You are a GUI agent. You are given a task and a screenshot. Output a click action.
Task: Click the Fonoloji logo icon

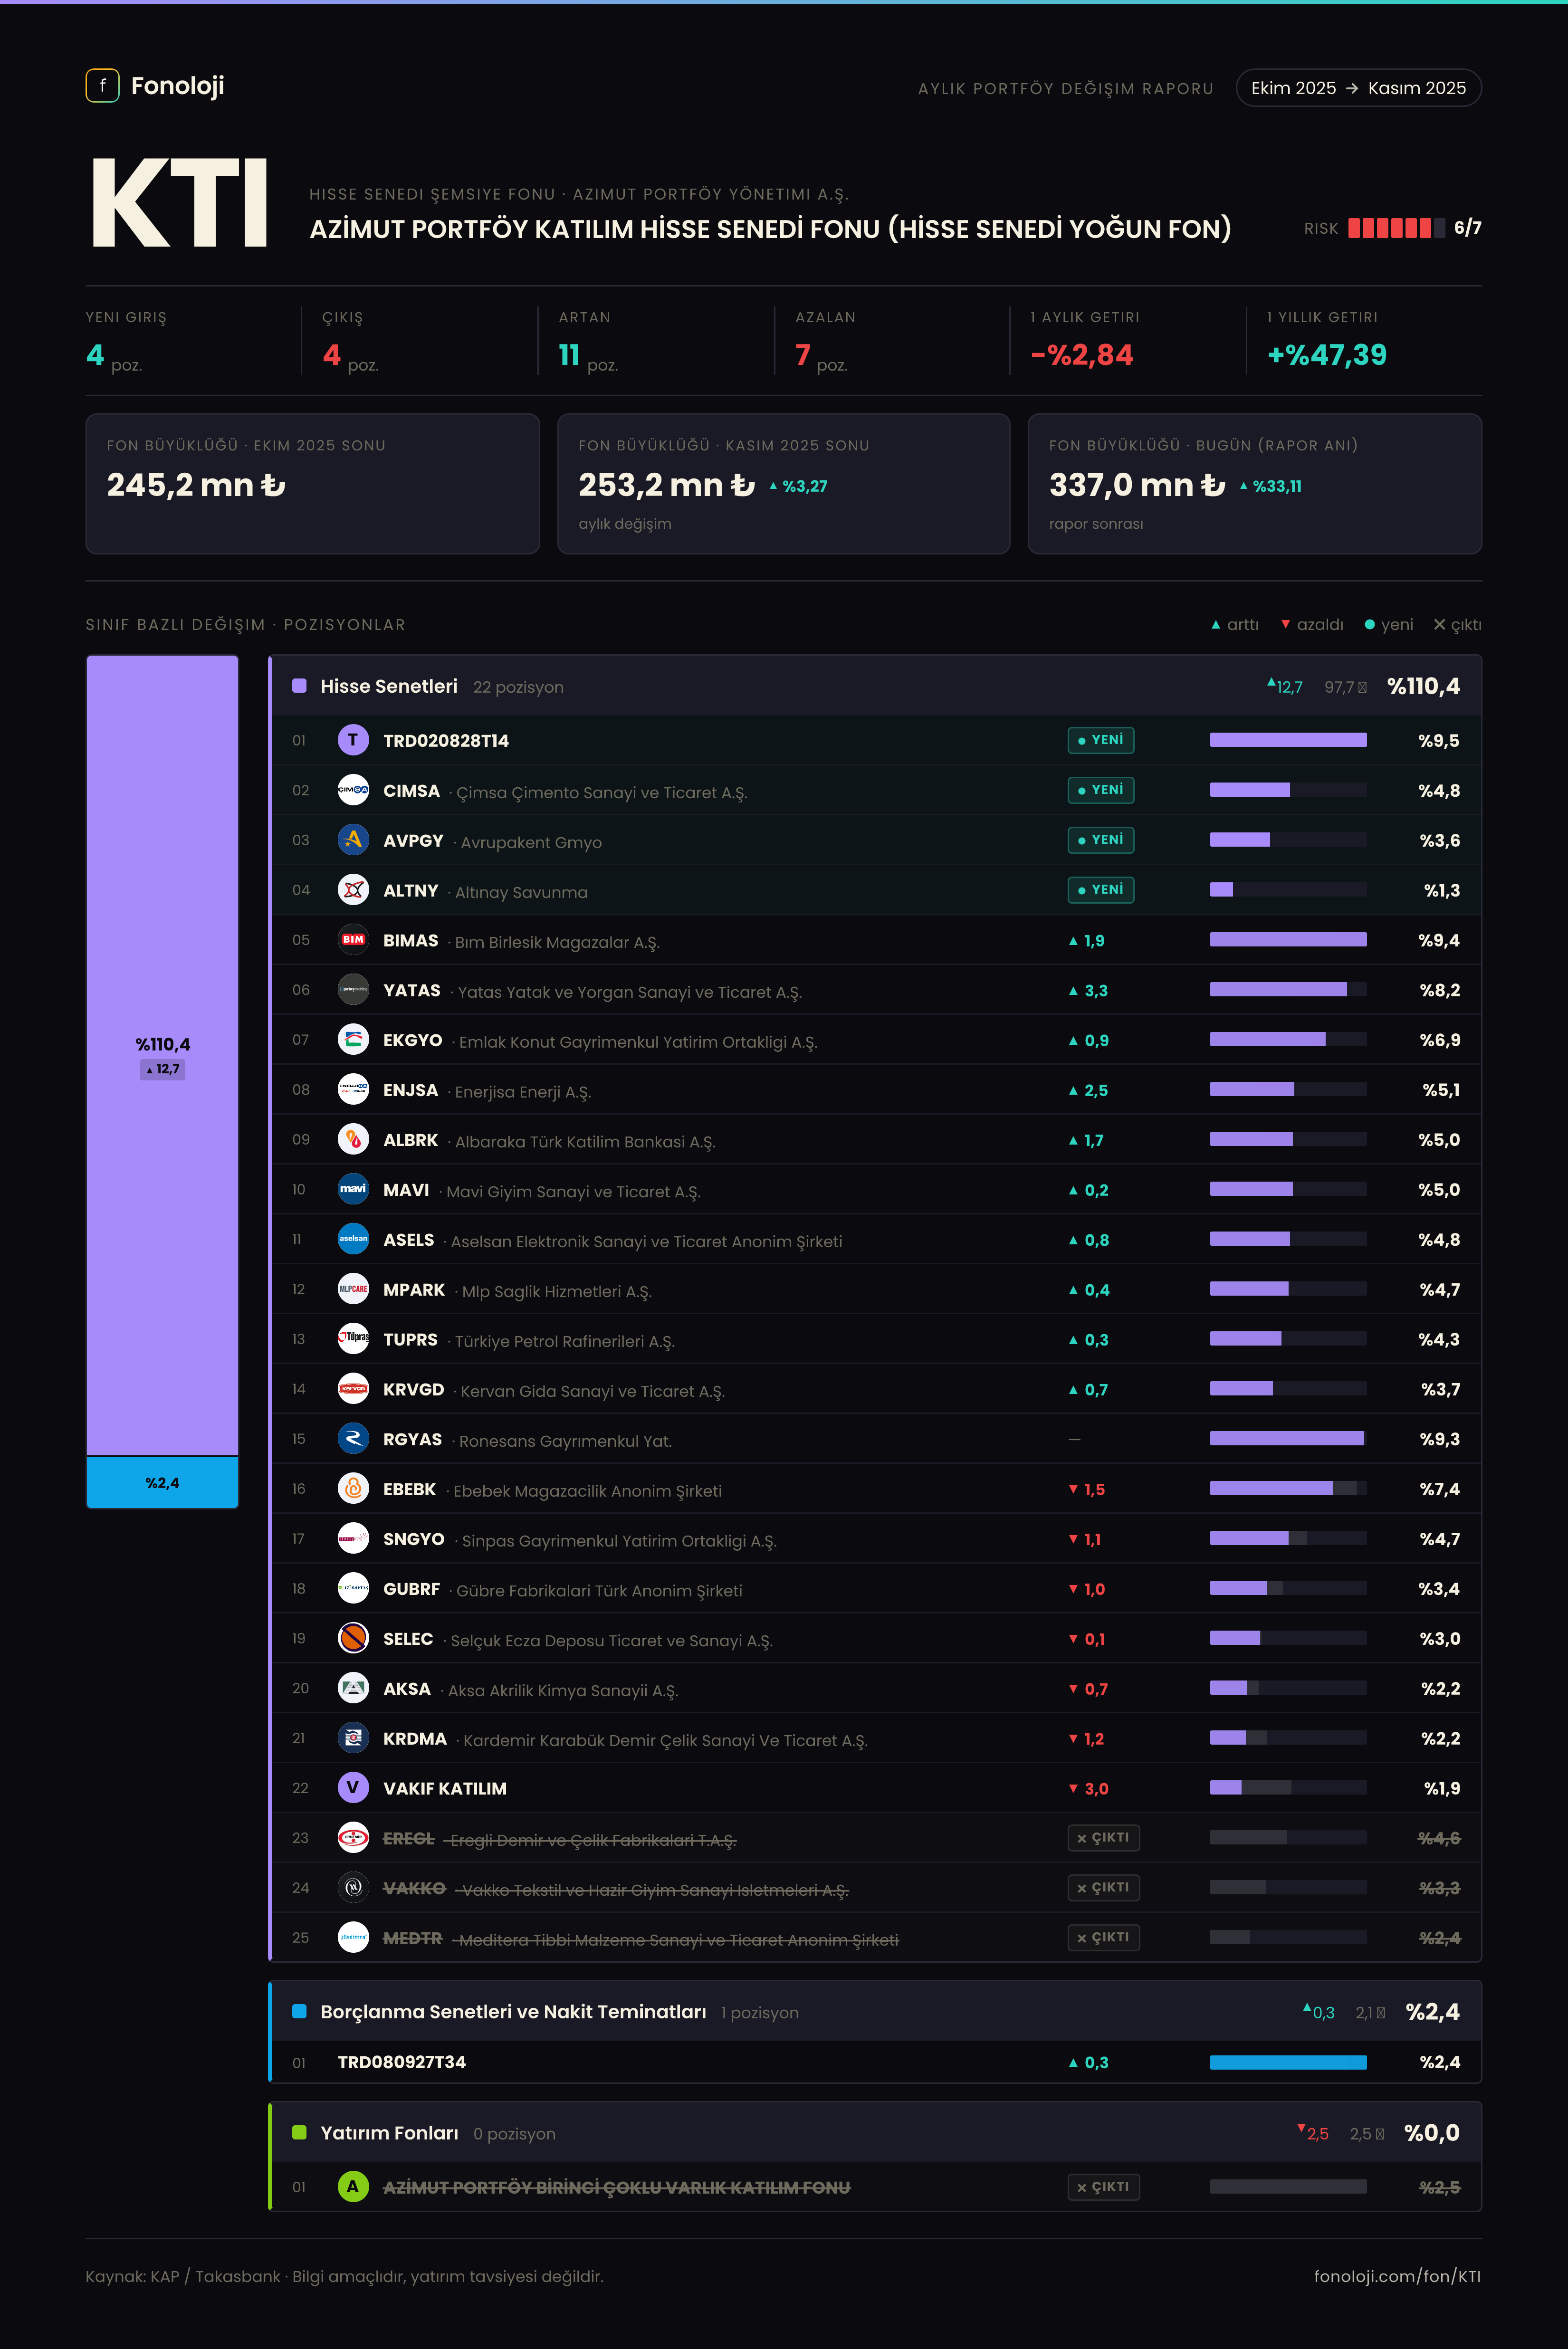click(x=102, y=86)
